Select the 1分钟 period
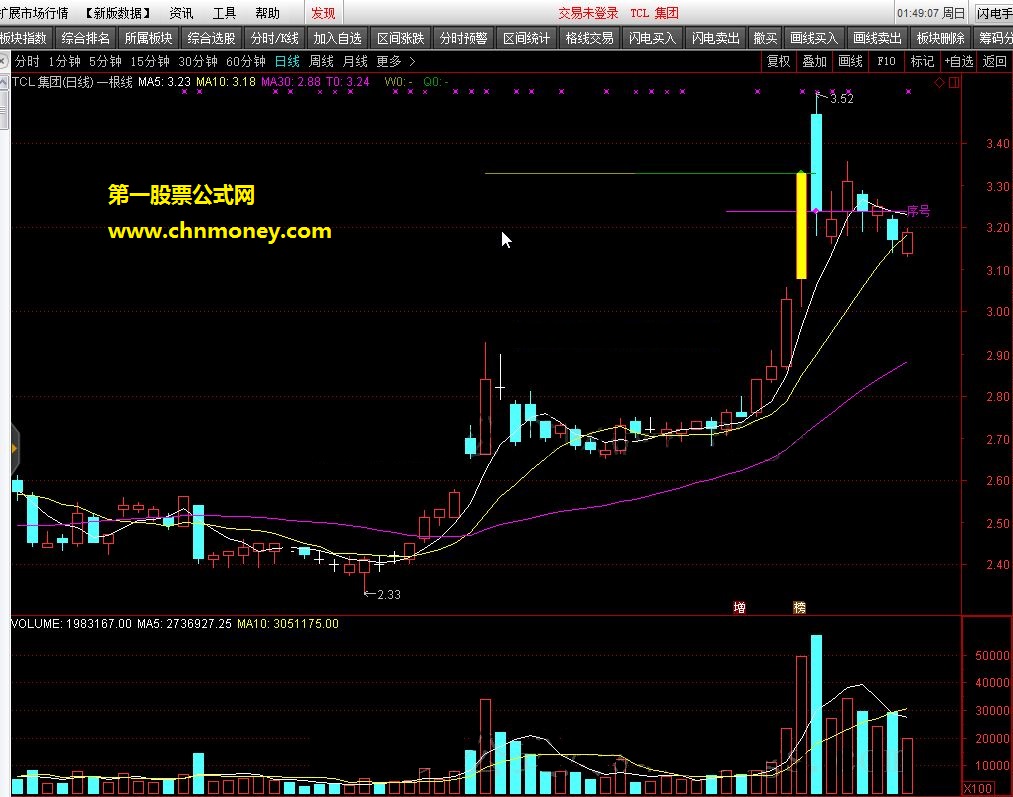The image size is (1013, 797). pyautogui.click(x=65, y=61)
